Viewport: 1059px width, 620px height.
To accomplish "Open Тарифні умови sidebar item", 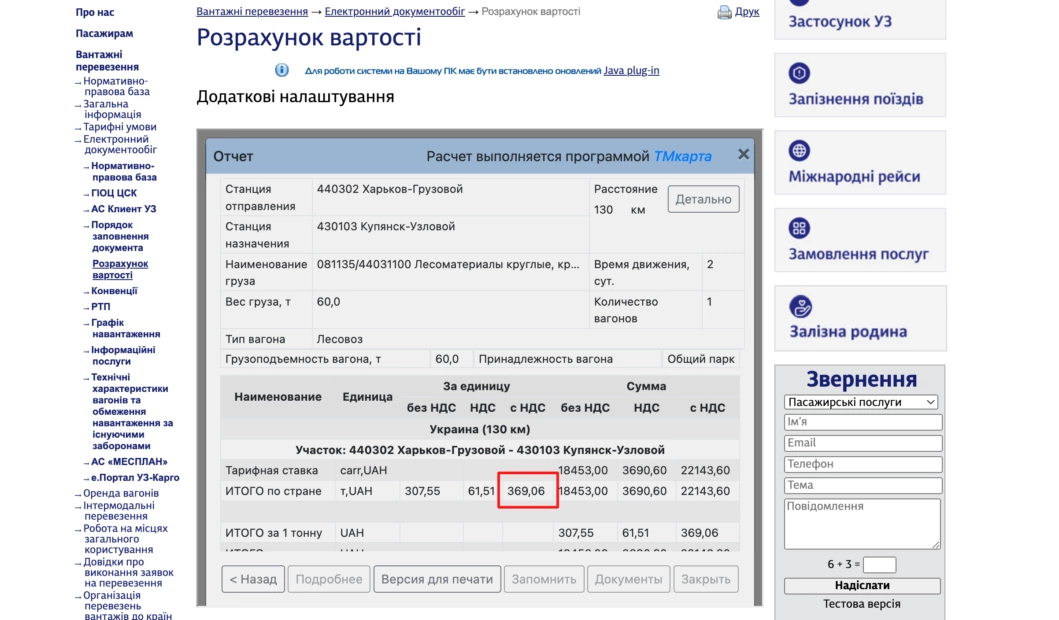I will (120, 127).
